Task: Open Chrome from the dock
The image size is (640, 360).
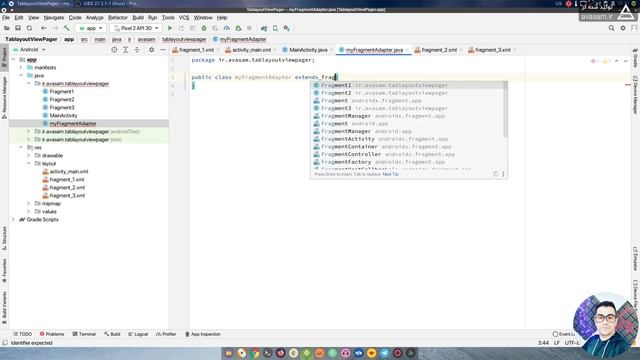Action: 255,353
